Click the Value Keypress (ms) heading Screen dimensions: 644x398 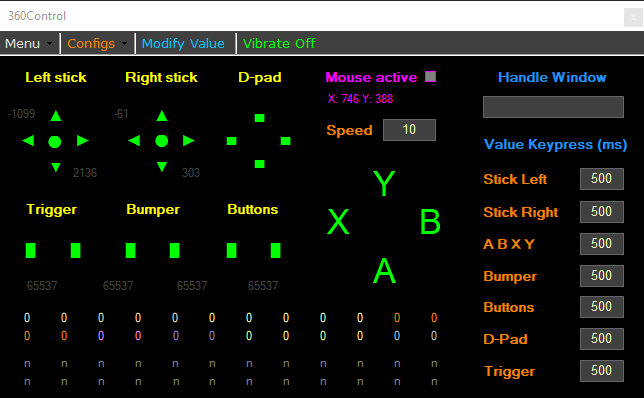[x=555, y=145]
